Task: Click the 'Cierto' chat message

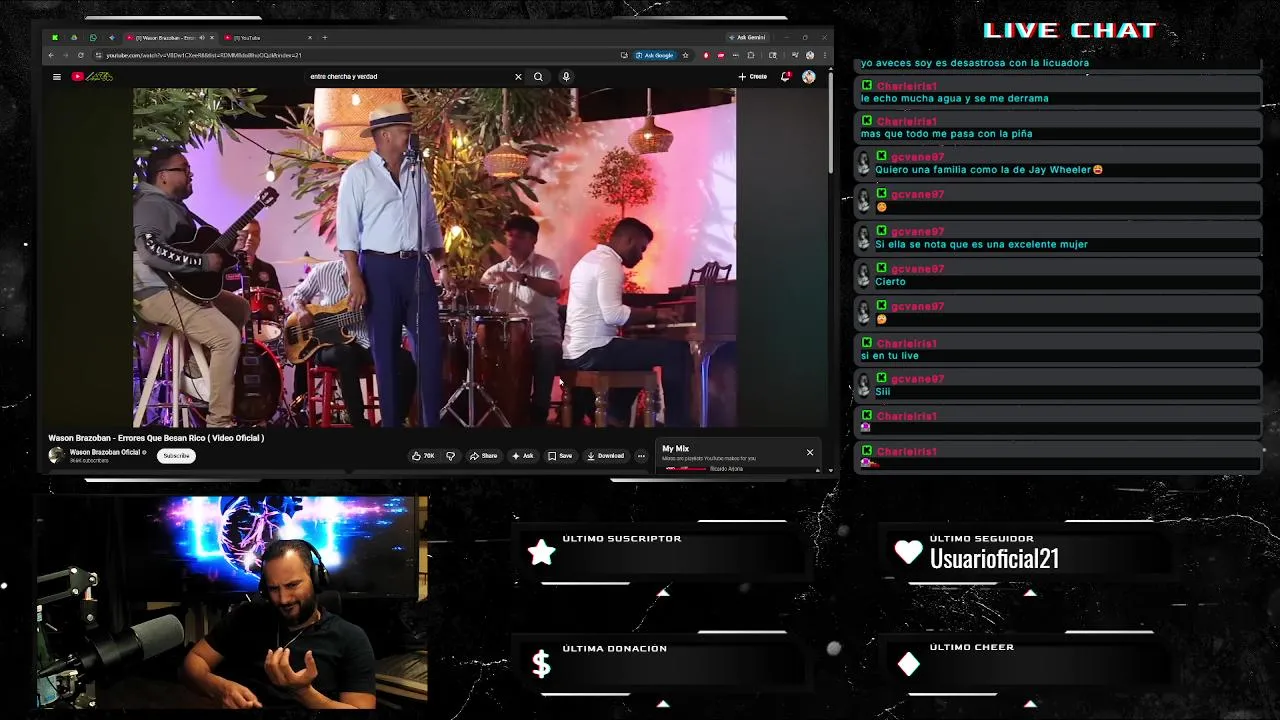Action: tap(890, 282)
